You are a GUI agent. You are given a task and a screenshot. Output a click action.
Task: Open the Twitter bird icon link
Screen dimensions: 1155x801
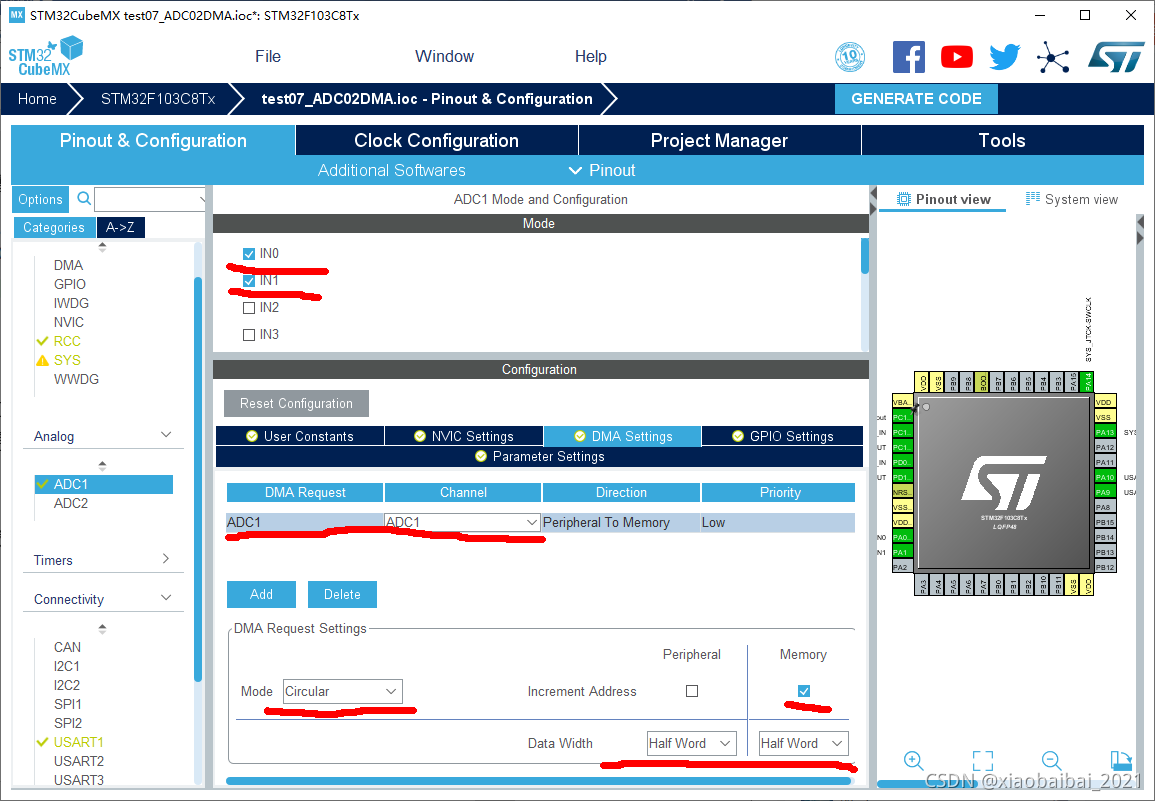coord(1005,57)
